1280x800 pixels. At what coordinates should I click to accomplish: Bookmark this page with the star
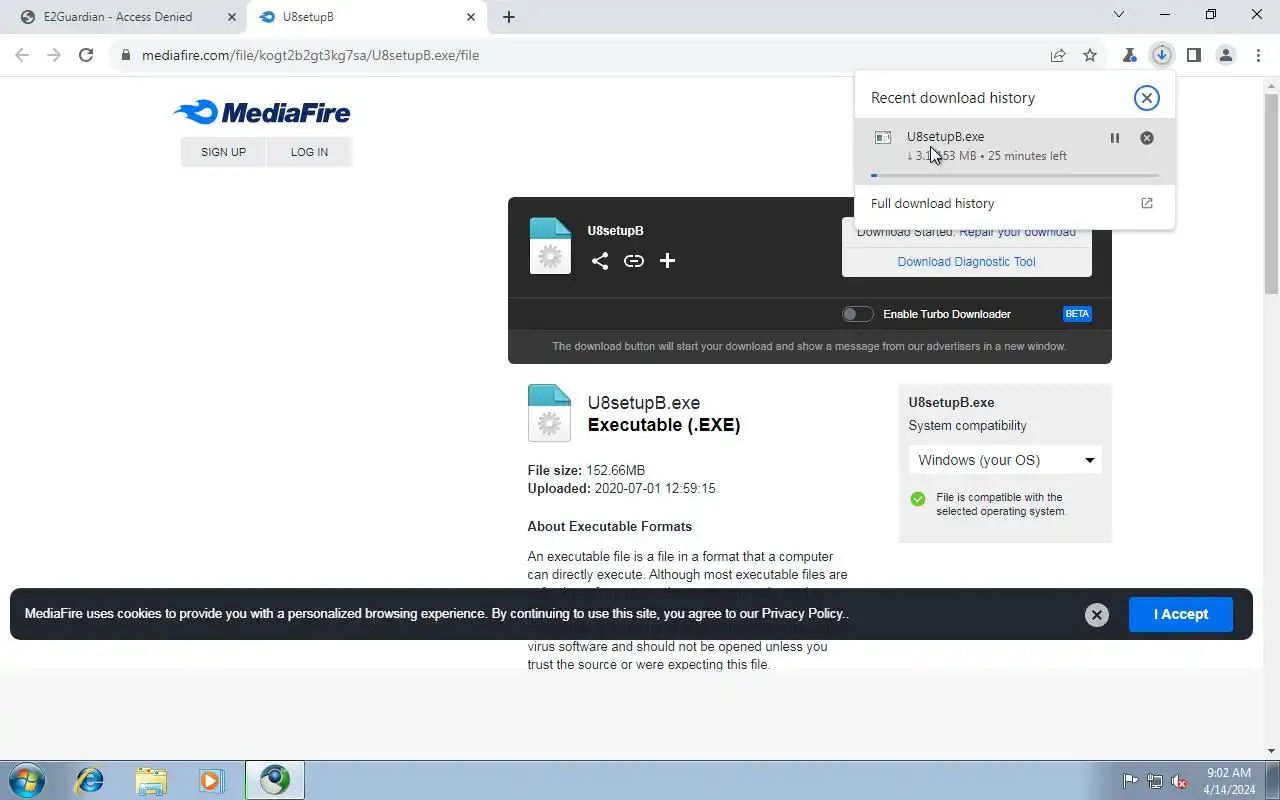tap(1090, 55)
